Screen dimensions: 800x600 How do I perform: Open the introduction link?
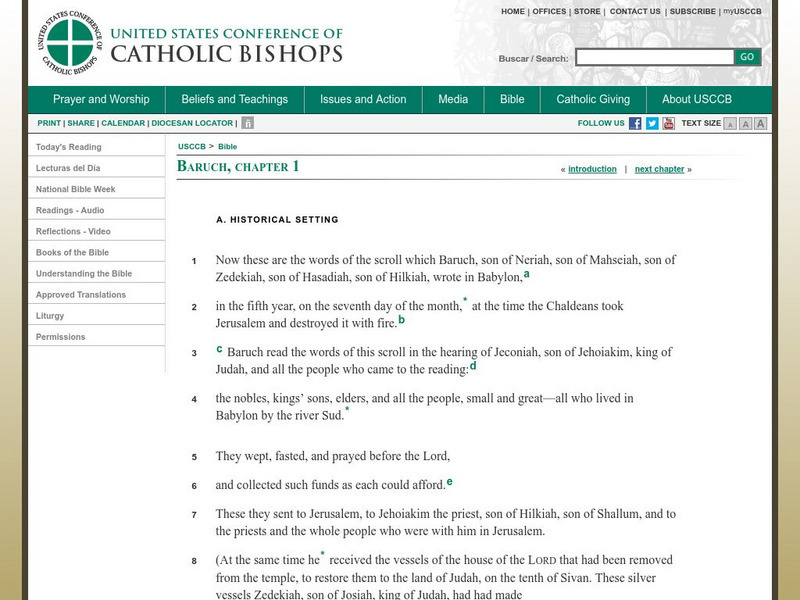click(594, 168)
